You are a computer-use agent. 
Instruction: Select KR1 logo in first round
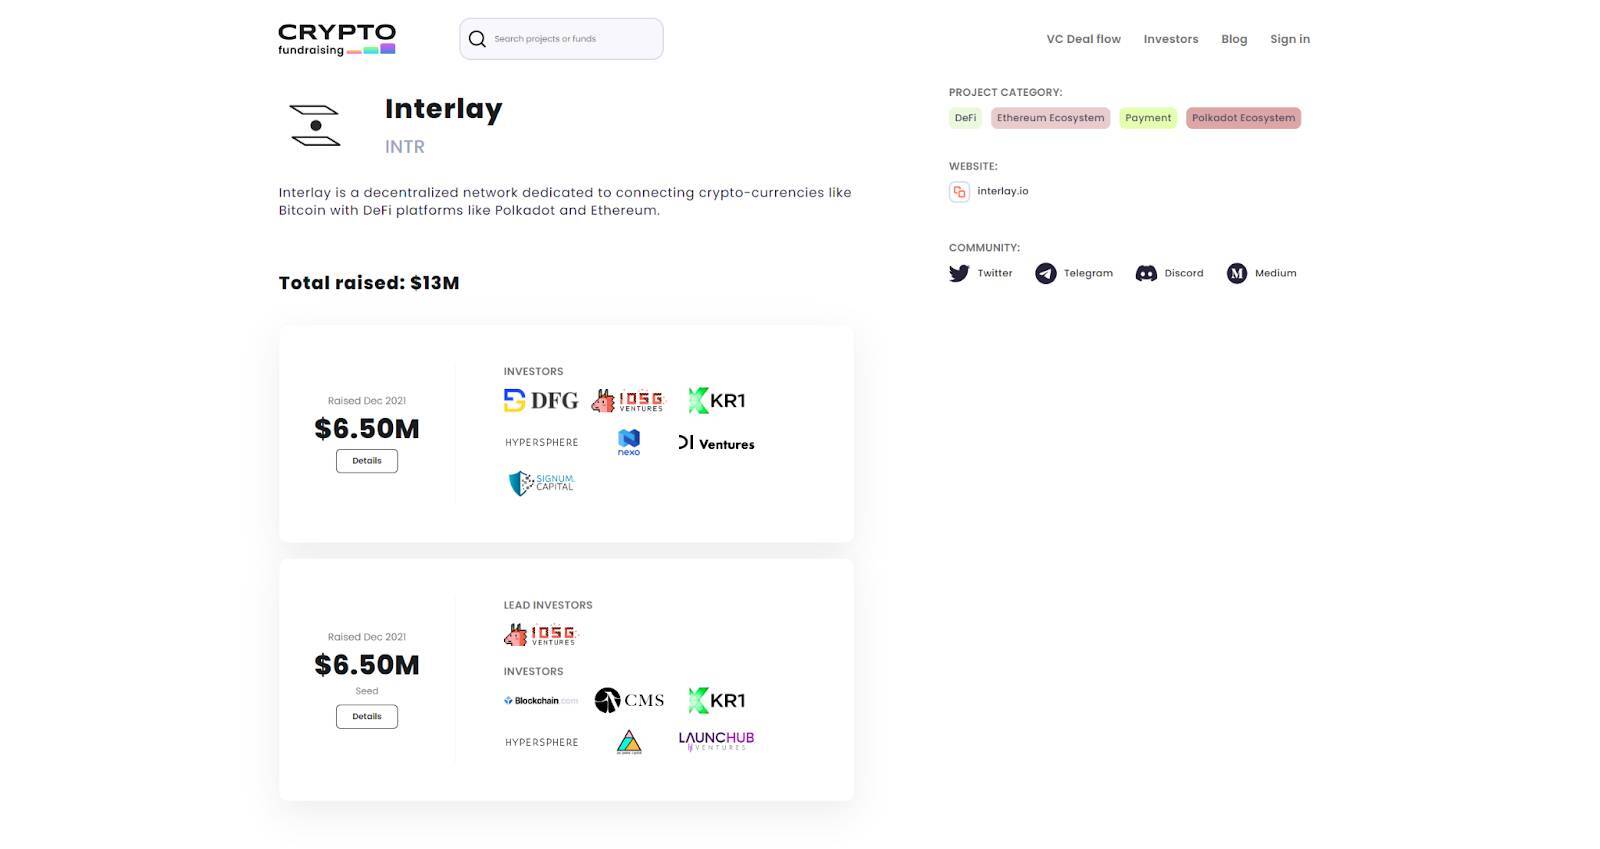tap(716, 401)
